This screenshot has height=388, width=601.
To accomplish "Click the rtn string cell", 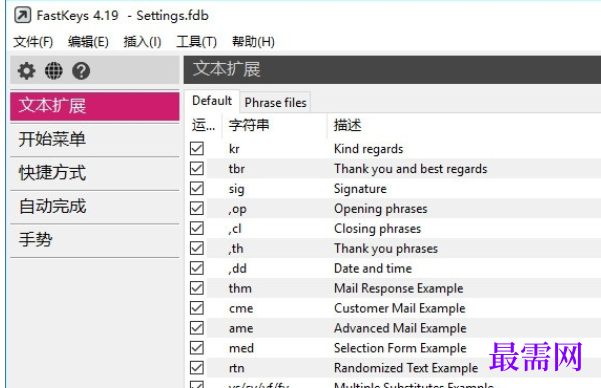I will (x=236, y=368).
